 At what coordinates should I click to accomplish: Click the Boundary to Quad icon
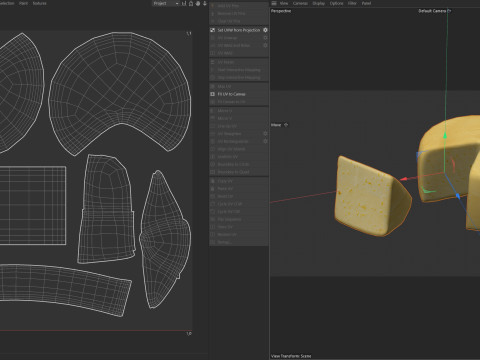click(x=212, y=172)
